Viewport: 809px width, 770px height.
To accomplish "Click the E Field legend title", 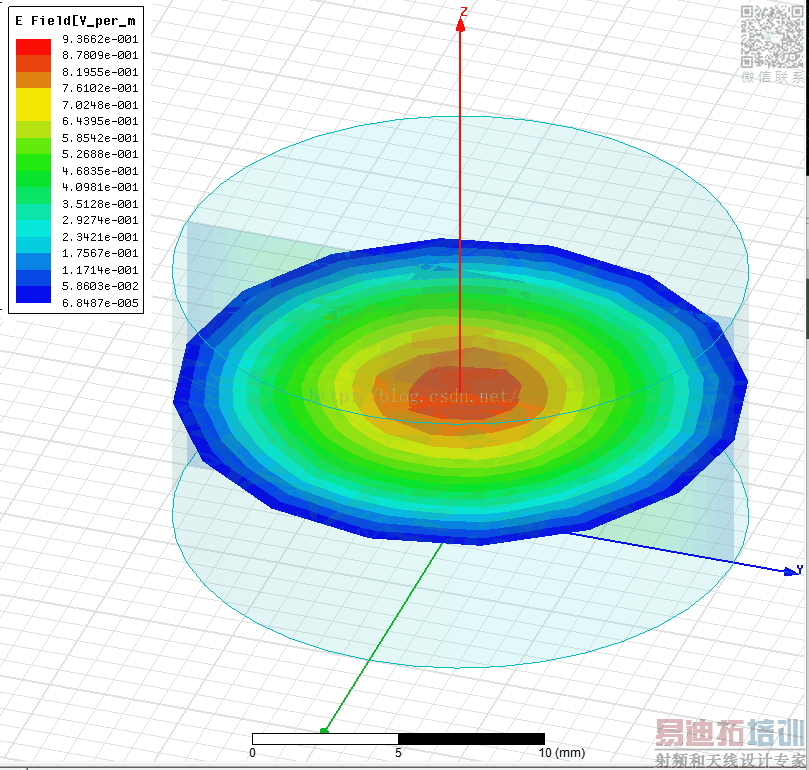I will [75, 21].
